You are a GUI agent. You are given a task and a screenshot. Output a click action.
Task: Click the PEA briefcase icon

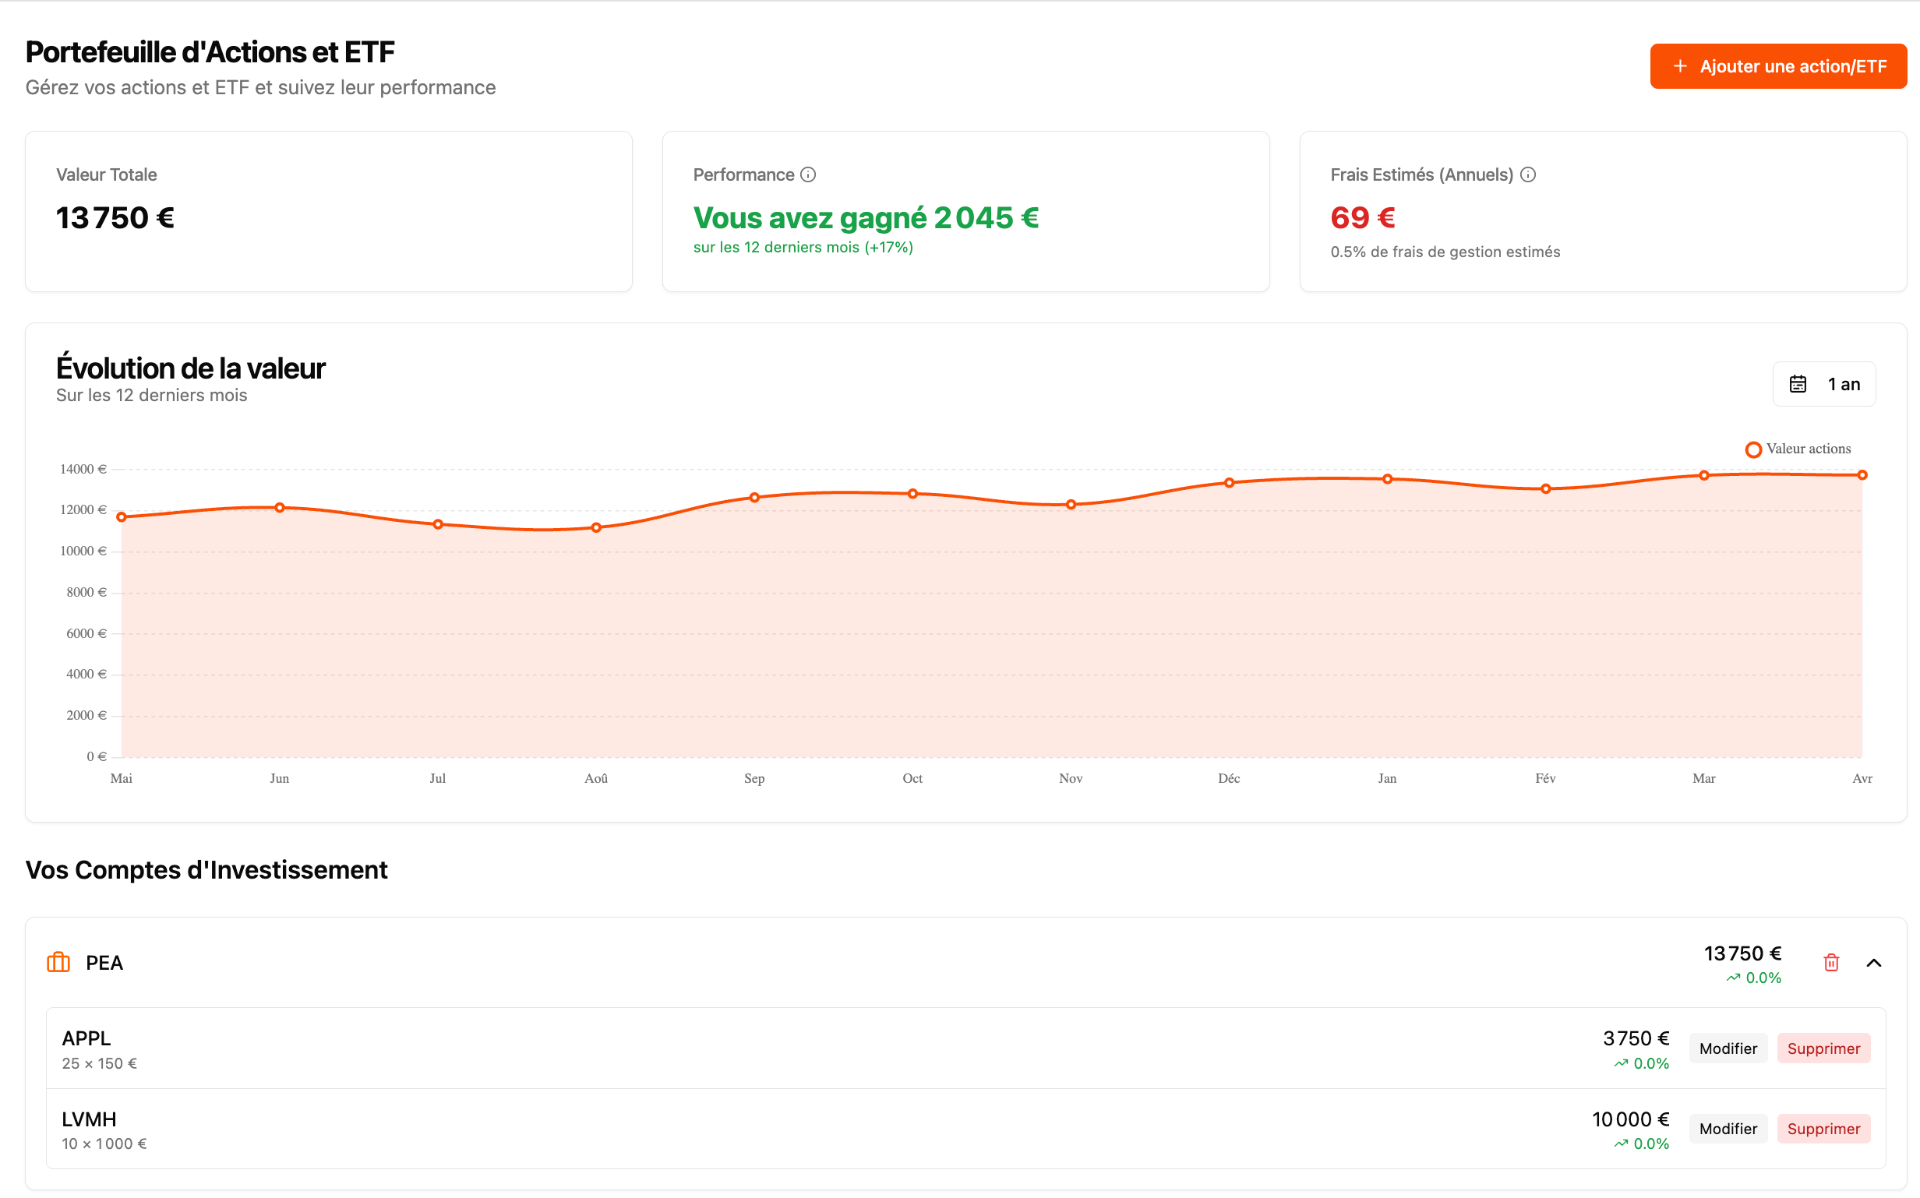(x=59, y=962)
